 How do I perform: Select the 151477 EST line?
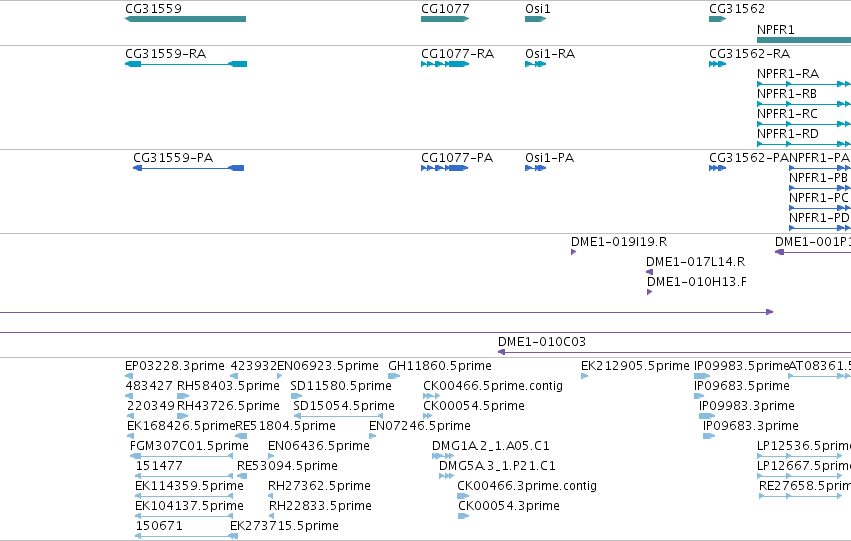[184, 476]
